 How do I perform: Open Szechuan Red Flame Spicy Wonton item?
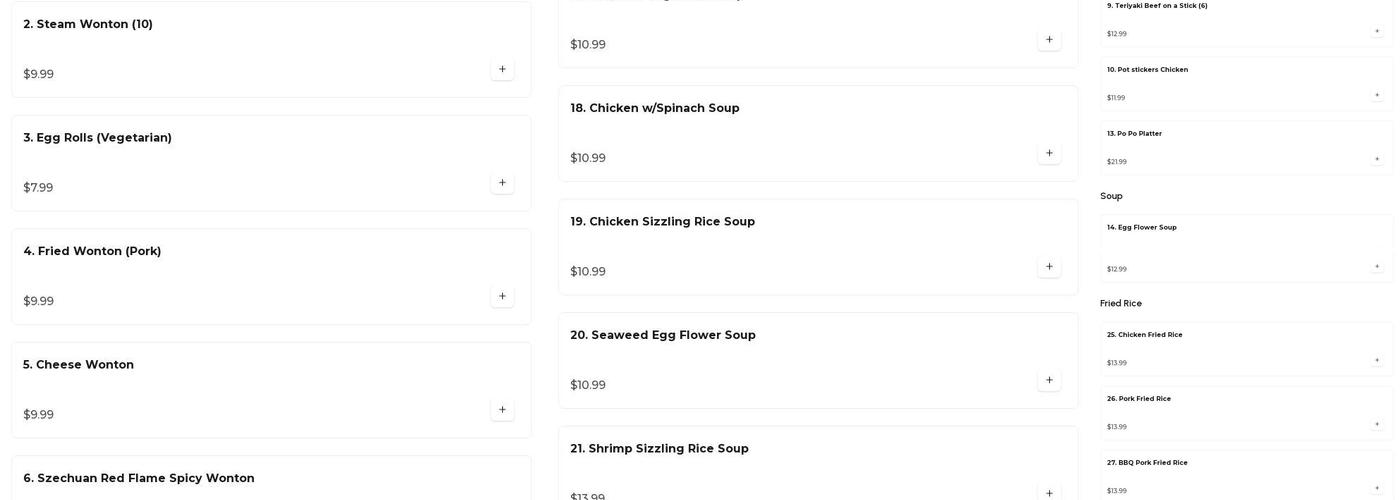(139, 478)
